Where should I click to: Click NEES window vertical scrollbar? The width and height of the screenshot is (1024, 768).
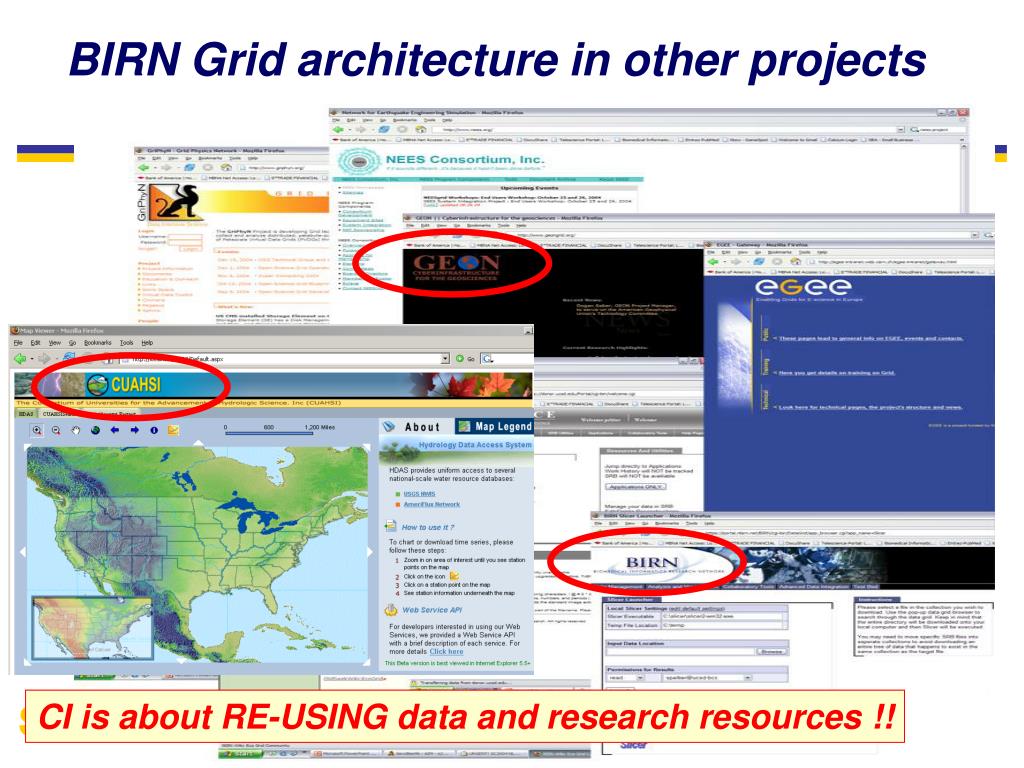point(964,176)
